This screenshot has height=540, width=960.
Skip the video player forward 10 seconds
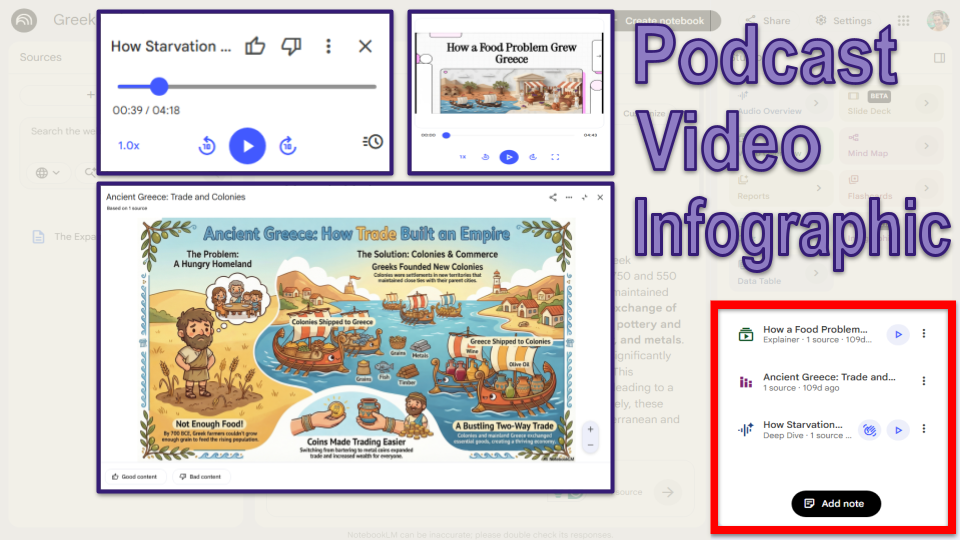533,157
